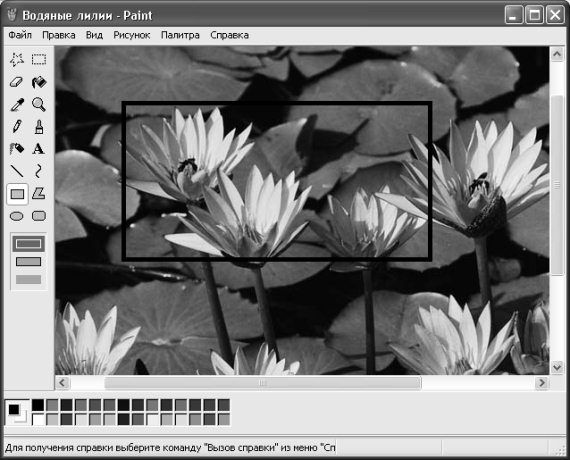The image size is (570, 460).
Task: Open the Файл menu
Action: pos(20,35)
